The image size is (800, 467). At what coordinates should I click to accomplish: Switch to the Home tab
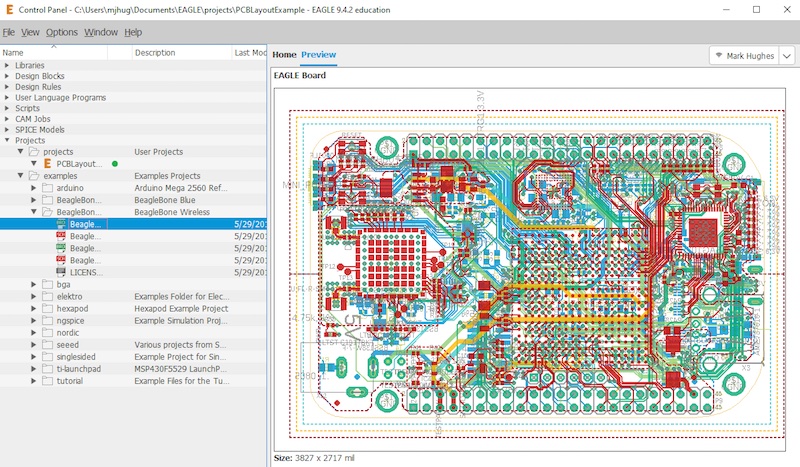point(284,55)
